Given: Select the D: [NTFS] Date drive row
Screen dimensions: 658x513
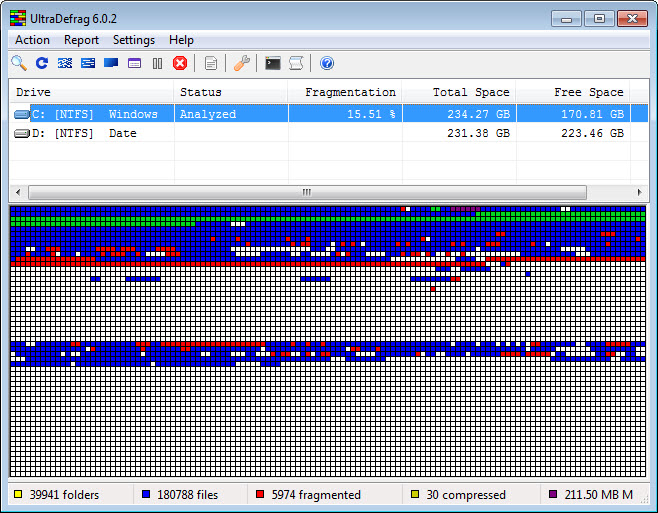Looking at the screenshot, I should tap(329, 133).
